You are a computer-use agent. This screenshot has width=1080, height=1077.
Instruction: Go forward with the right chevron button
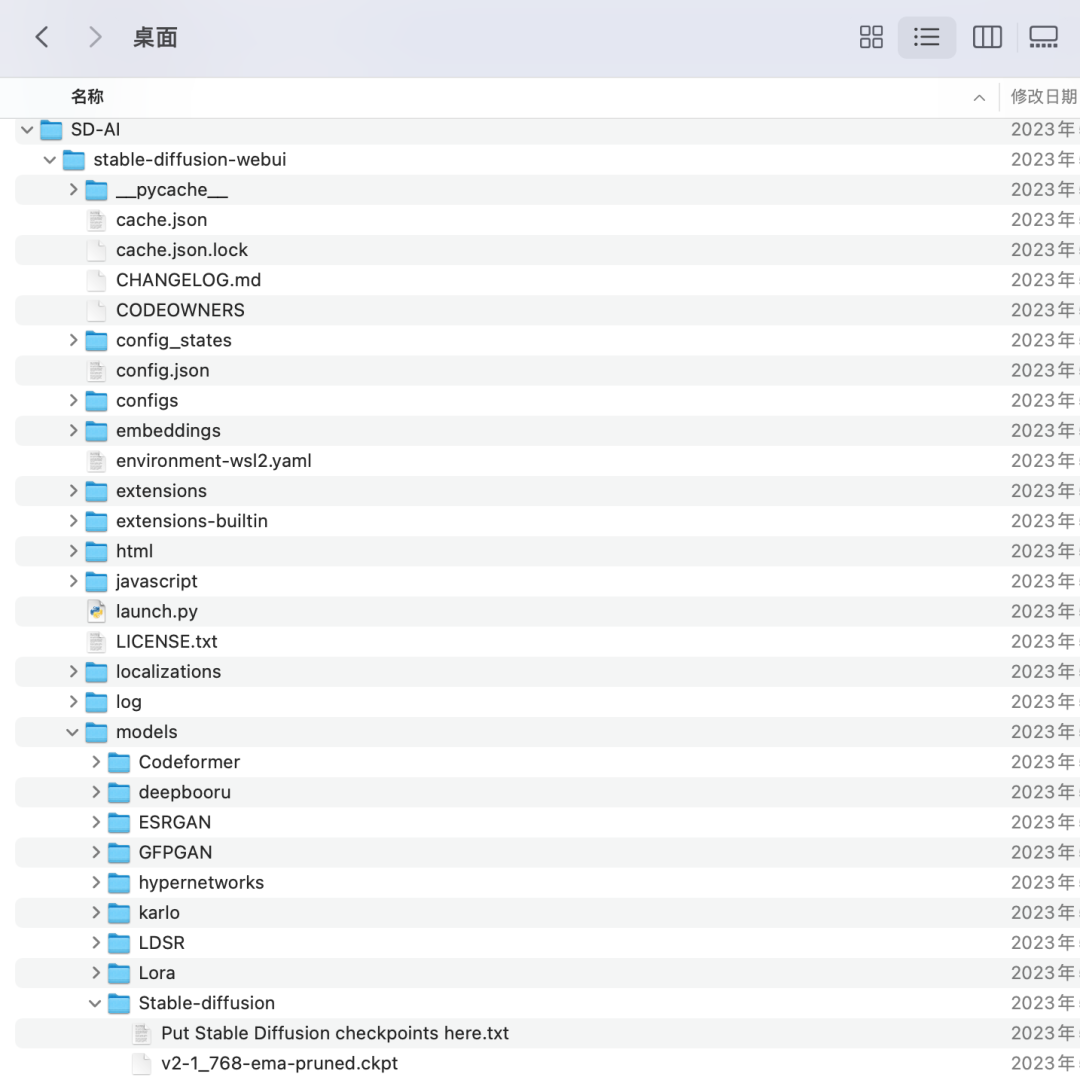click(95, 37)
